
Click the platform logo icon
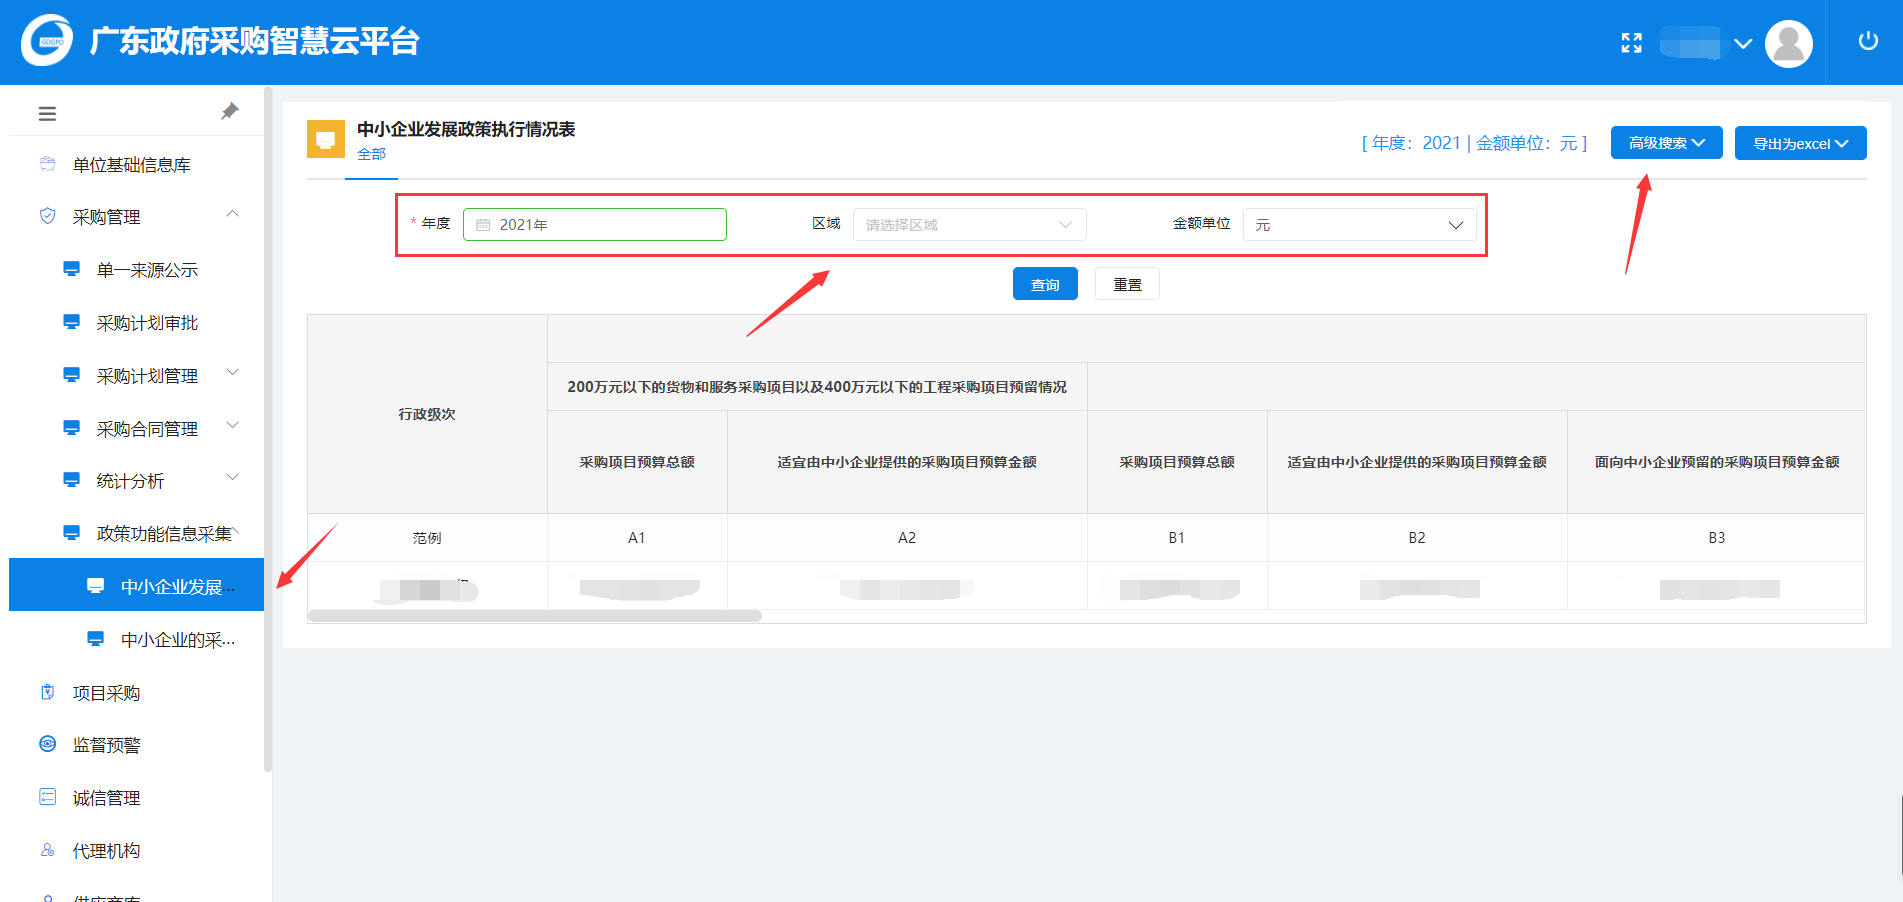coord(47,41)
